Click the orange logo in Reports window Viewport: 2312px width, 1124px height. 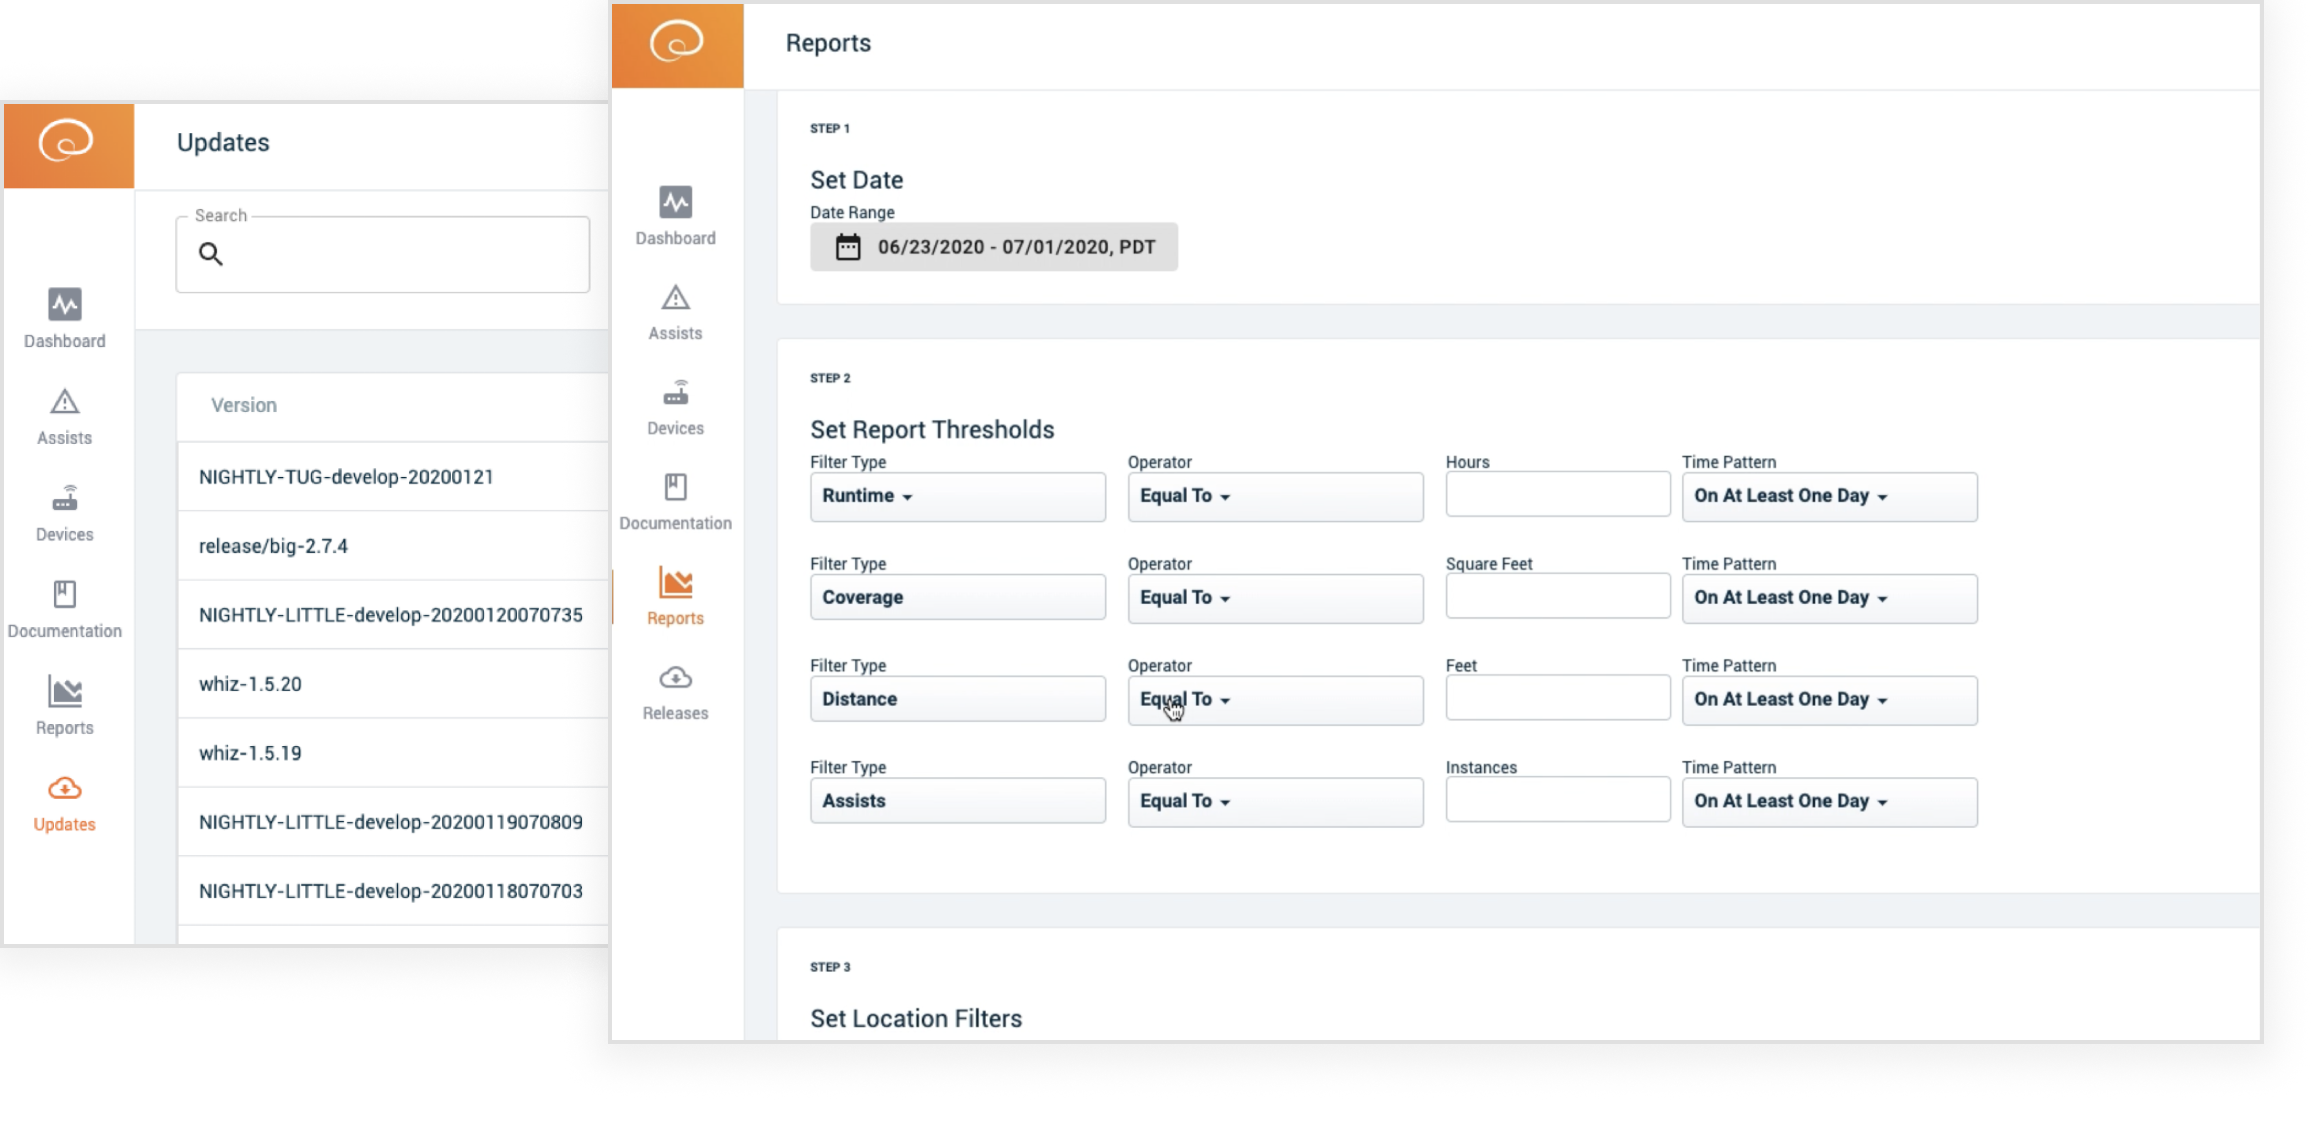pos(677,43)
